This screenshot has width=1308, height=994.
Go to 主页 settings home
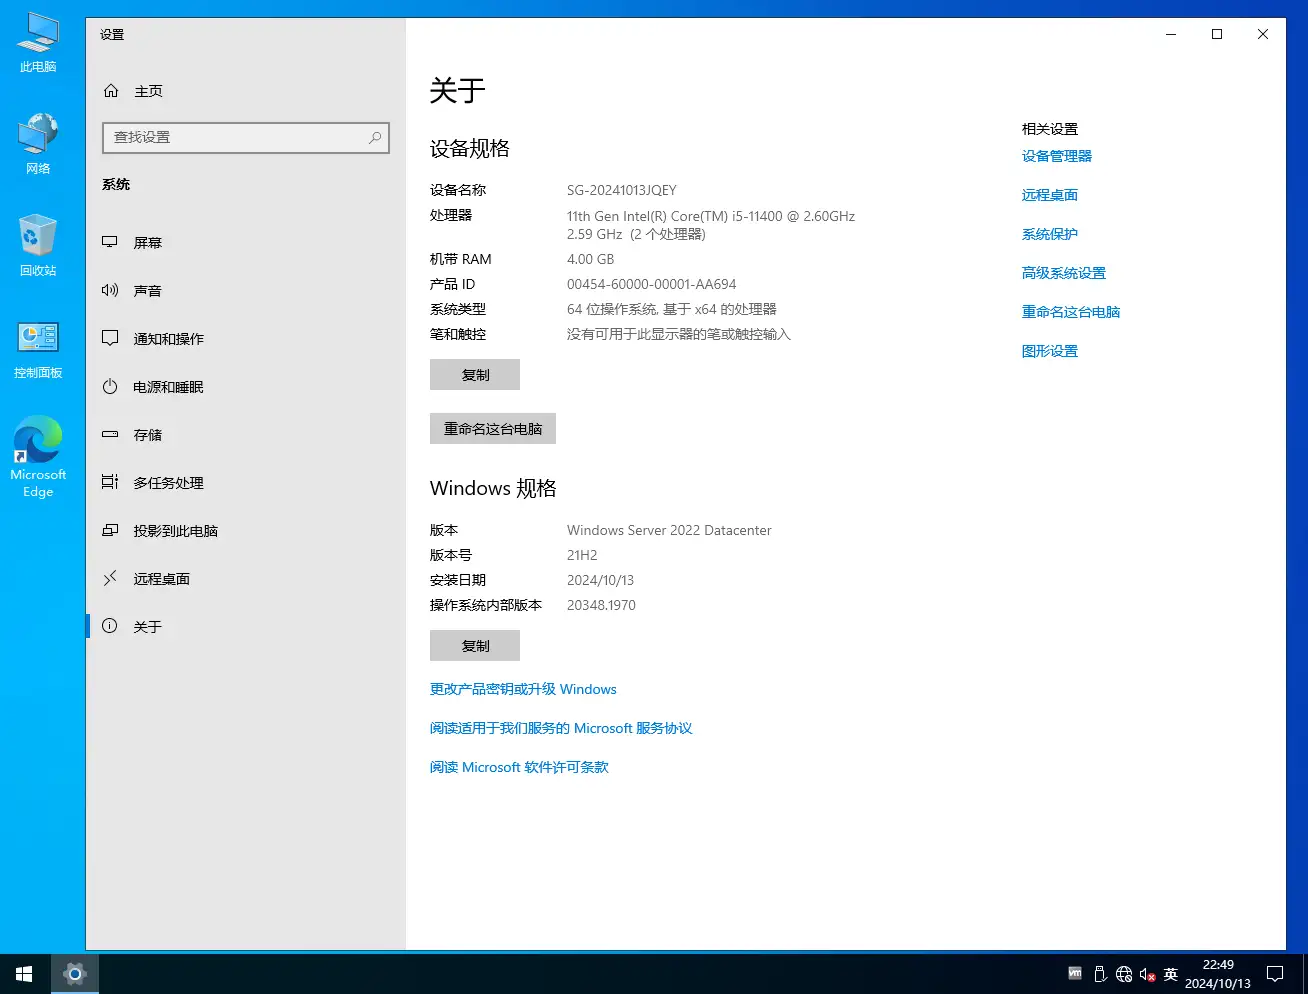click(245, 91)
